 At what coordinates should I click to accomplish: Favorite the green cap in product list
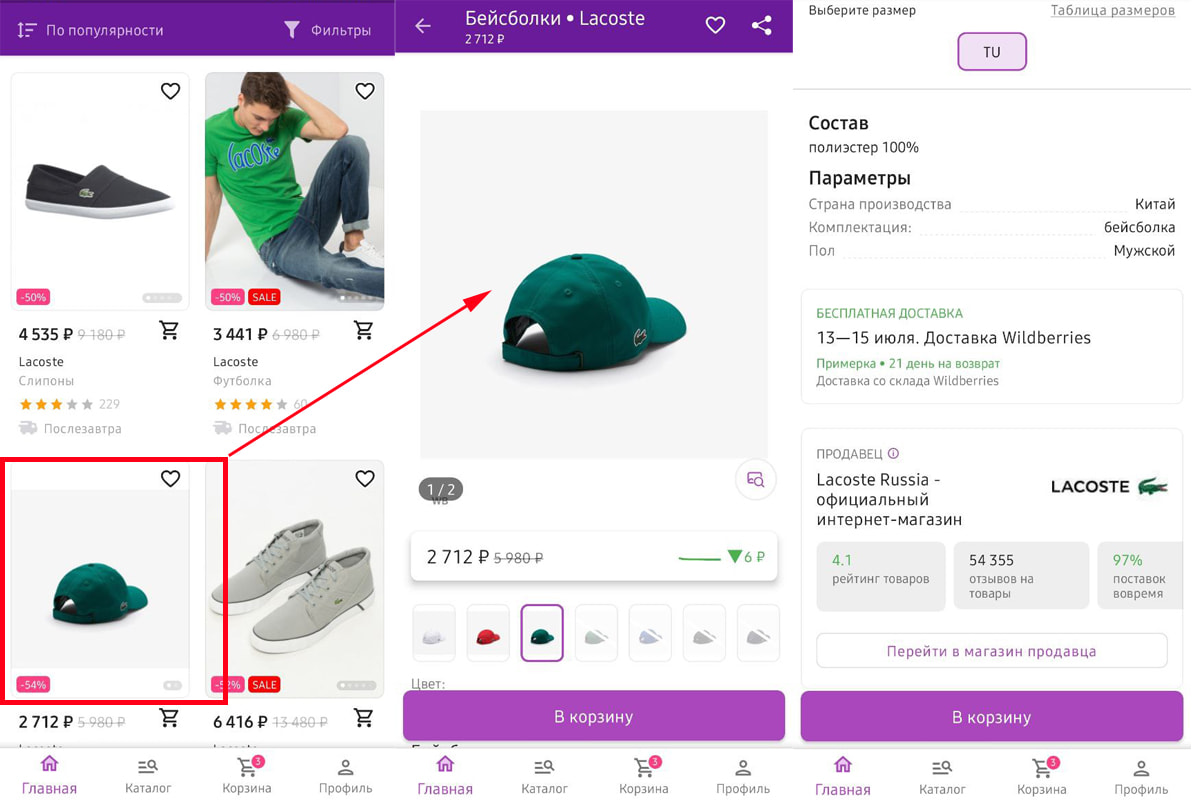(x=170, y=479)
